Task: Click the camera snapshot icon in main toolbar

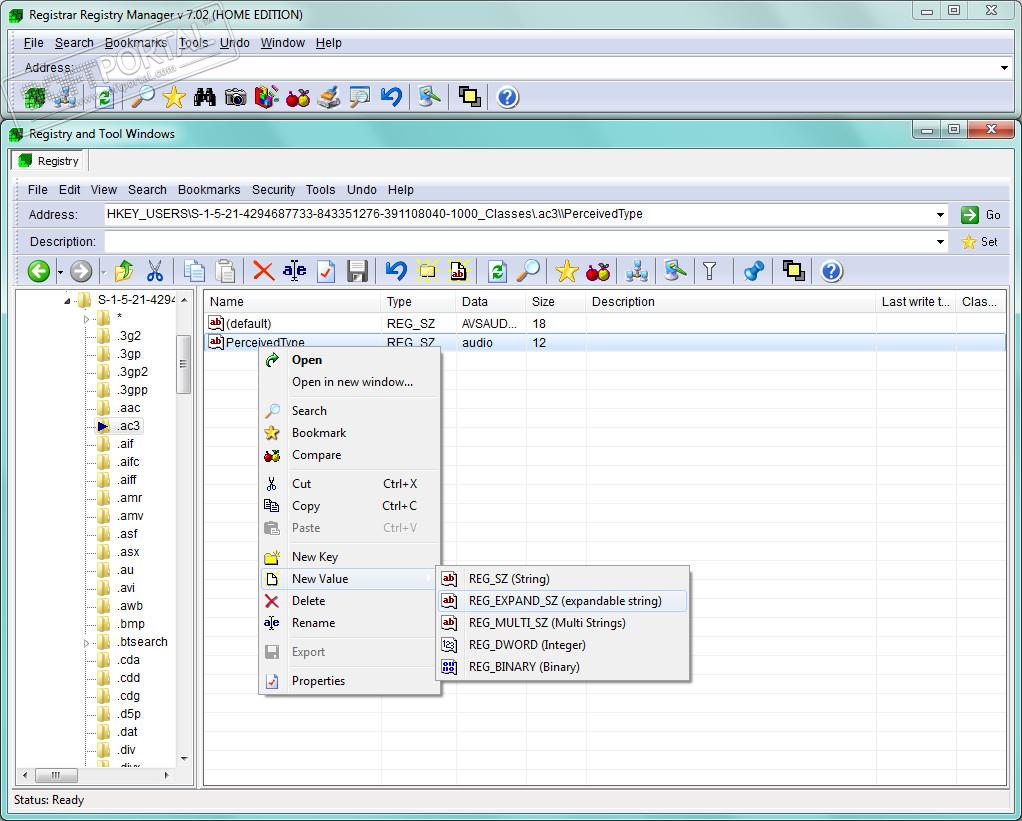Action: [x=235, y=98]
